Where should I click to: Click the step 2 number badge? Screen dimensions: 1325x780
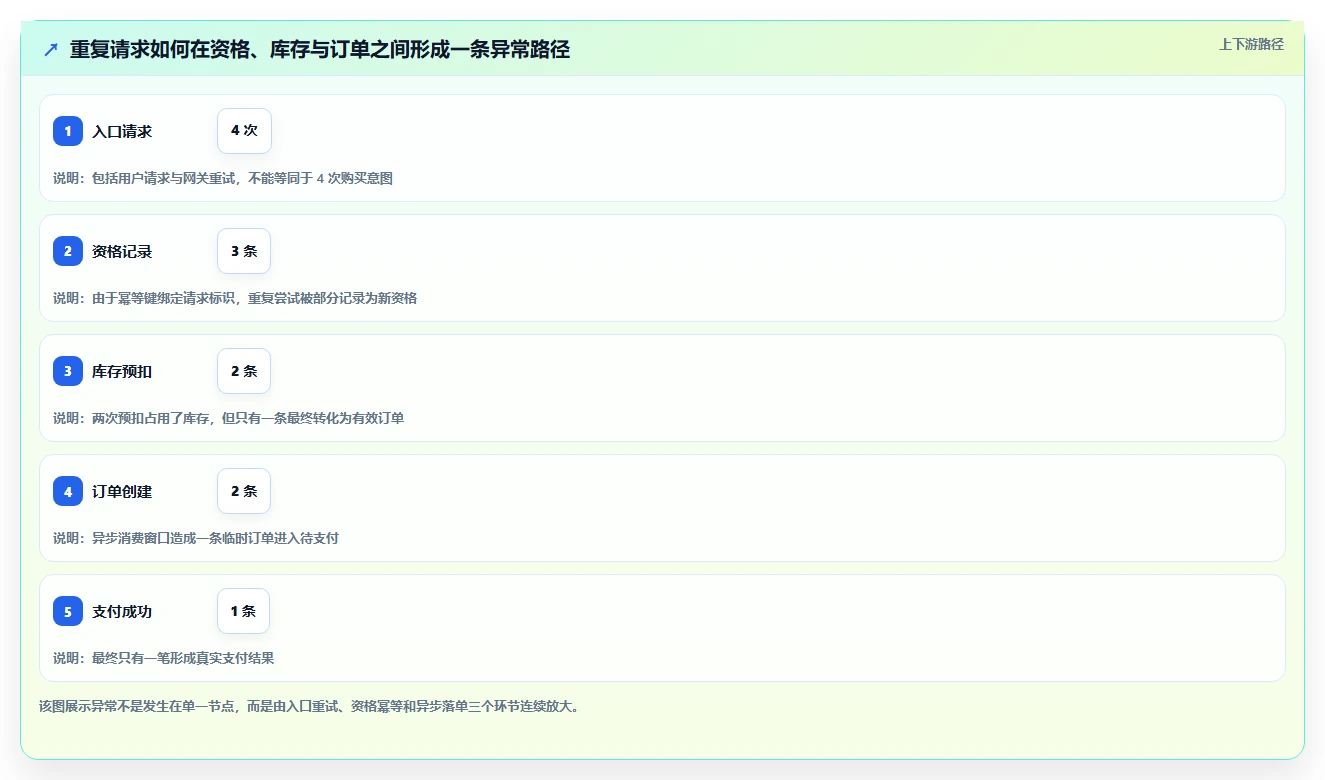coord(68,251)
